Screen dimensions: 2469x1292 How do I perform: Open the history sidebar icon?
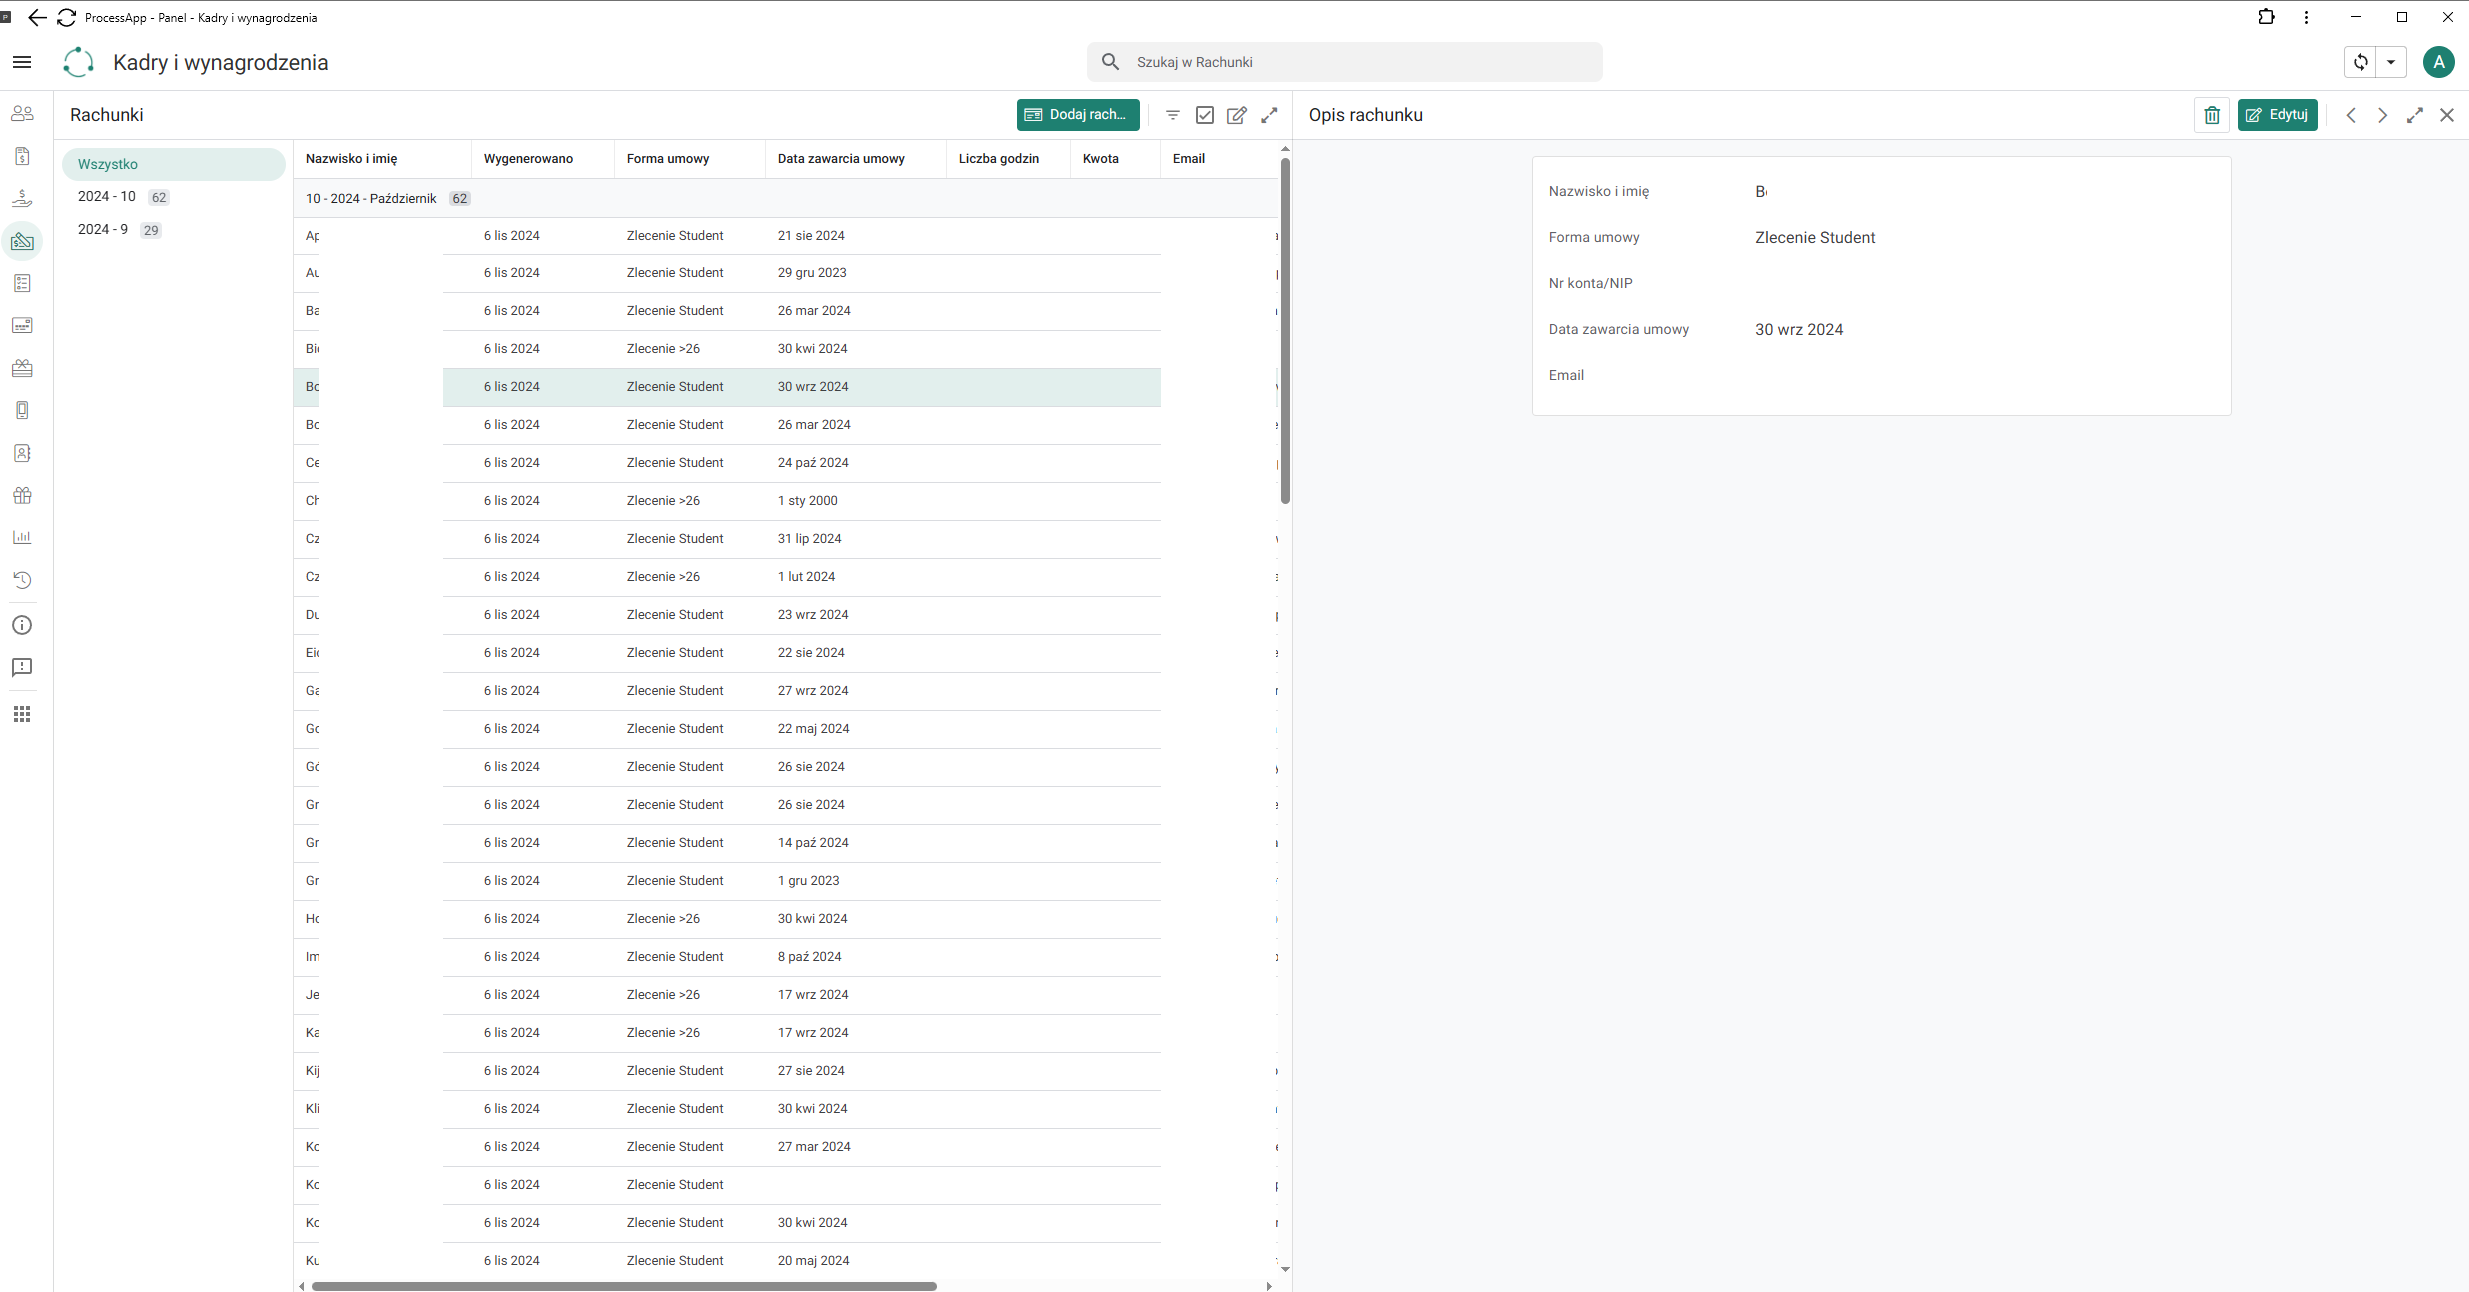(x=22, y=580)
